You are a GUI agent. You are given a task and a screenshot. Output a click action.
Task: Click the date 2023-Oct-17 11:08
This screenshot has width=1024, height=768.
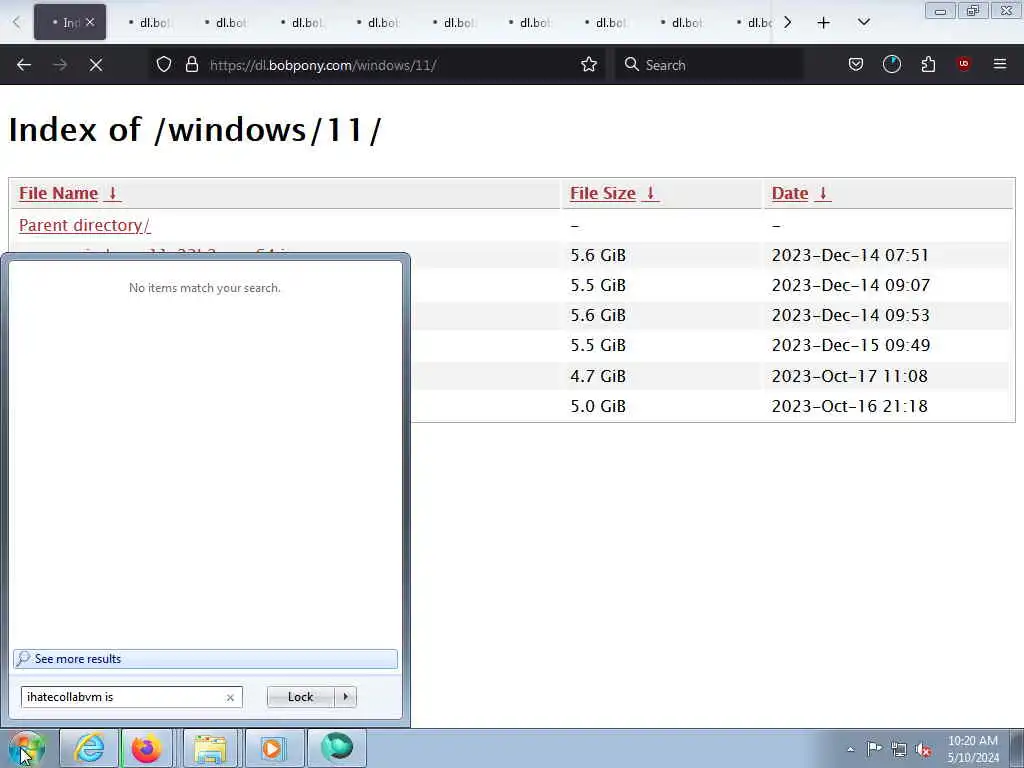click(x=850, y=376)
